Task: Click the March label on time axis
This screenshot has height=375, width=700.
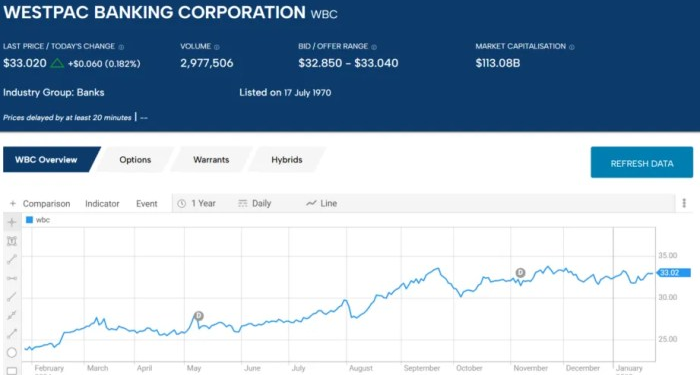Action: [x=97, y=368]
